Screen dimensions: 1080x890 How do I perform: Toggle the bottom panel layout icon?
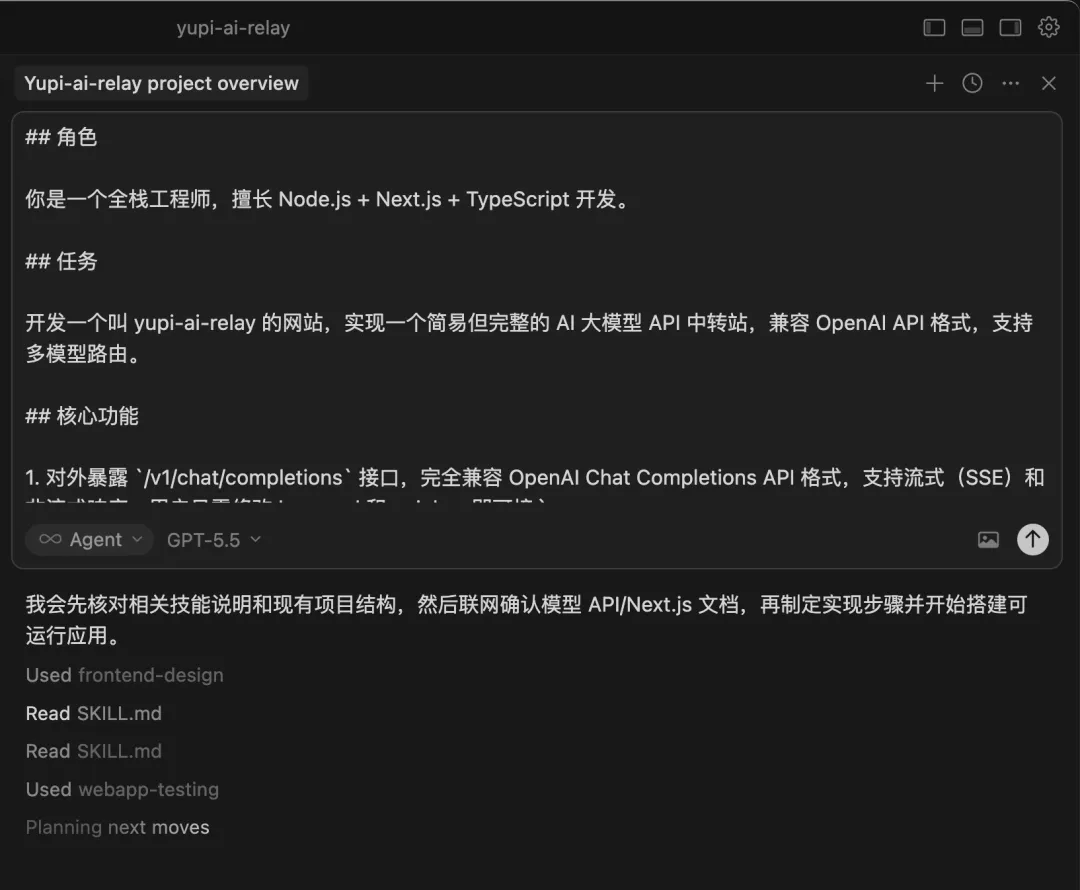[x=972, y=28]
